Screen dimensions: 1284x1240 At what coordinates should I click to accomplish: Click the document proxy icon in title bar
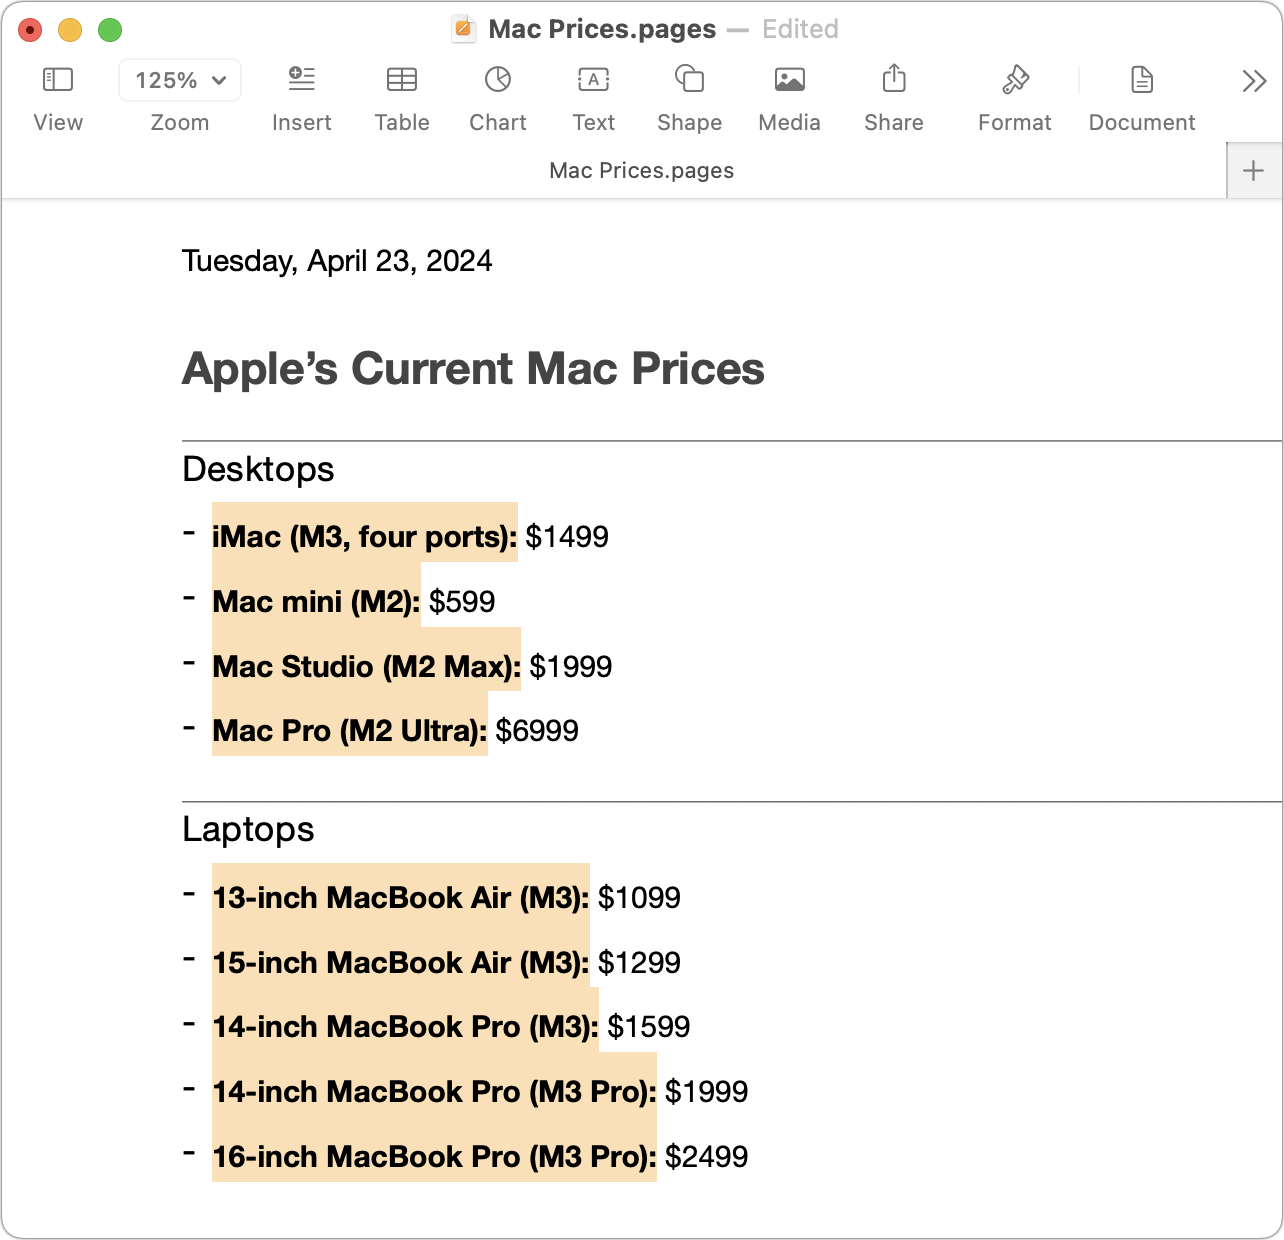point(464,29)
